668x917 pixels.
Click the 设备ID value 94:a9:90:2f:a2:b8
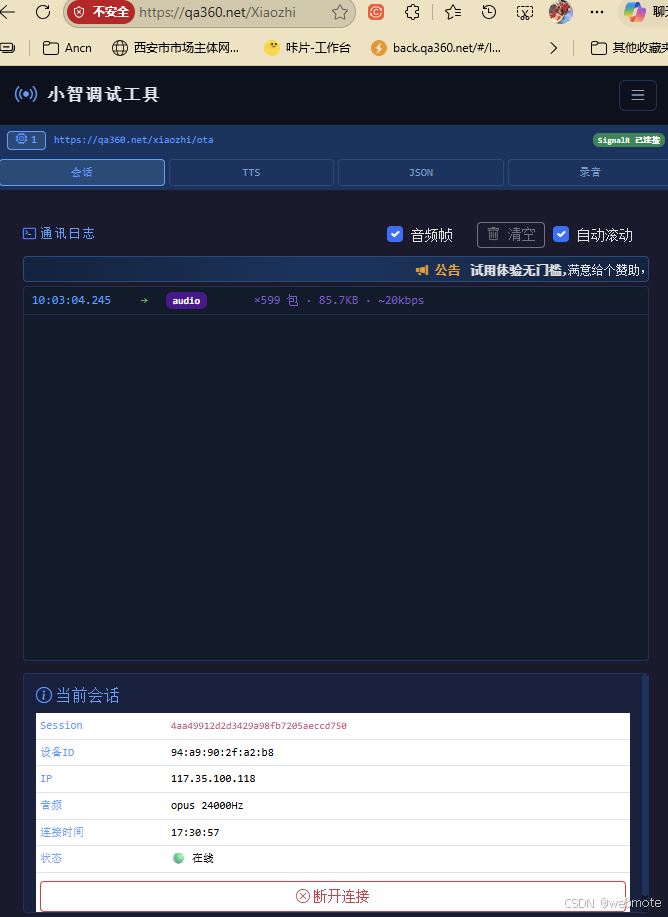(222, 753)
